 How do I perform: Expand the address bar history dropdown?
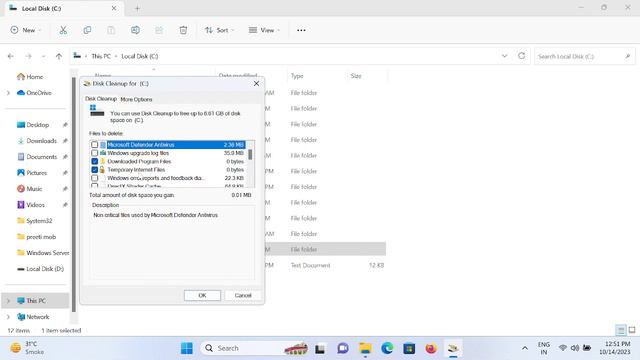pos(504,56)
